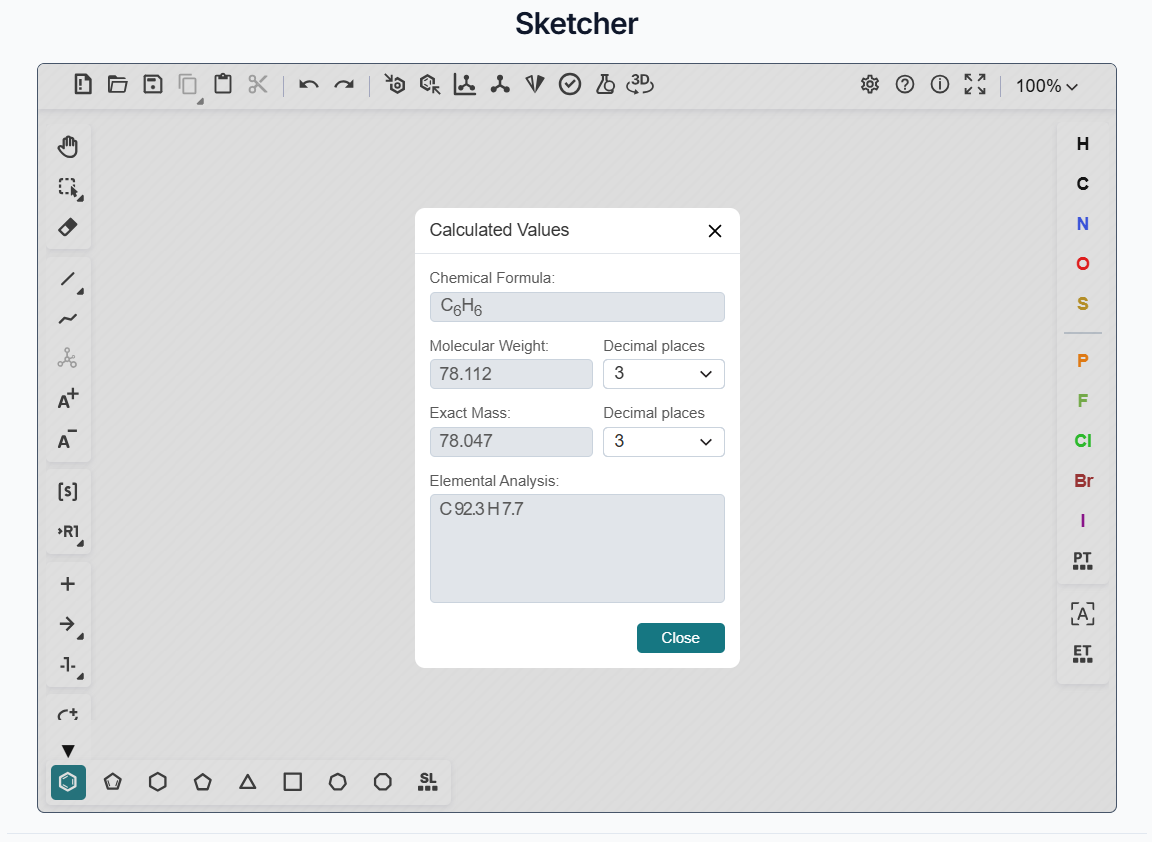
Task: Click the Close button in Calculated Values
Action: pyautogui.click(x=681, y=638)
